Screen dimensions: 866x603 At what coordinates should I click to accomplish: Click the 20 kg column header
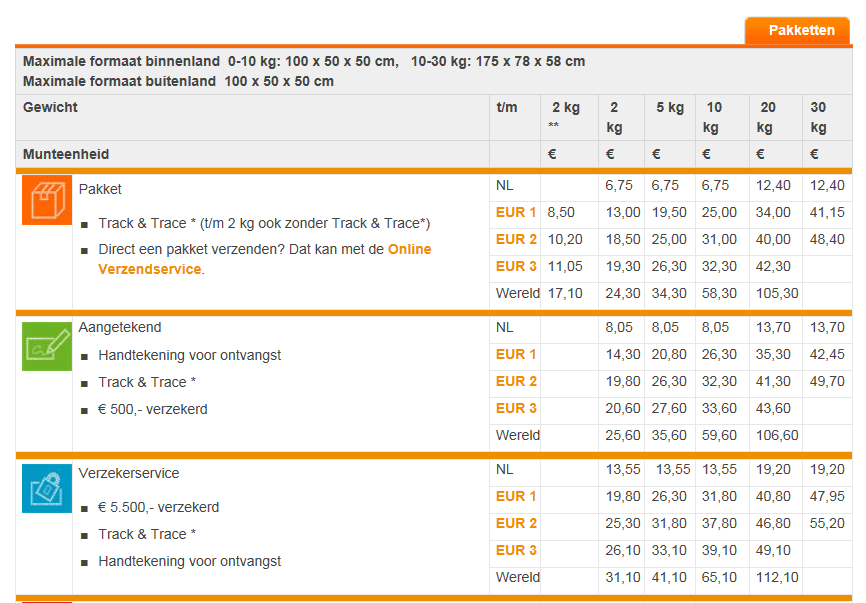pos(775,117)
